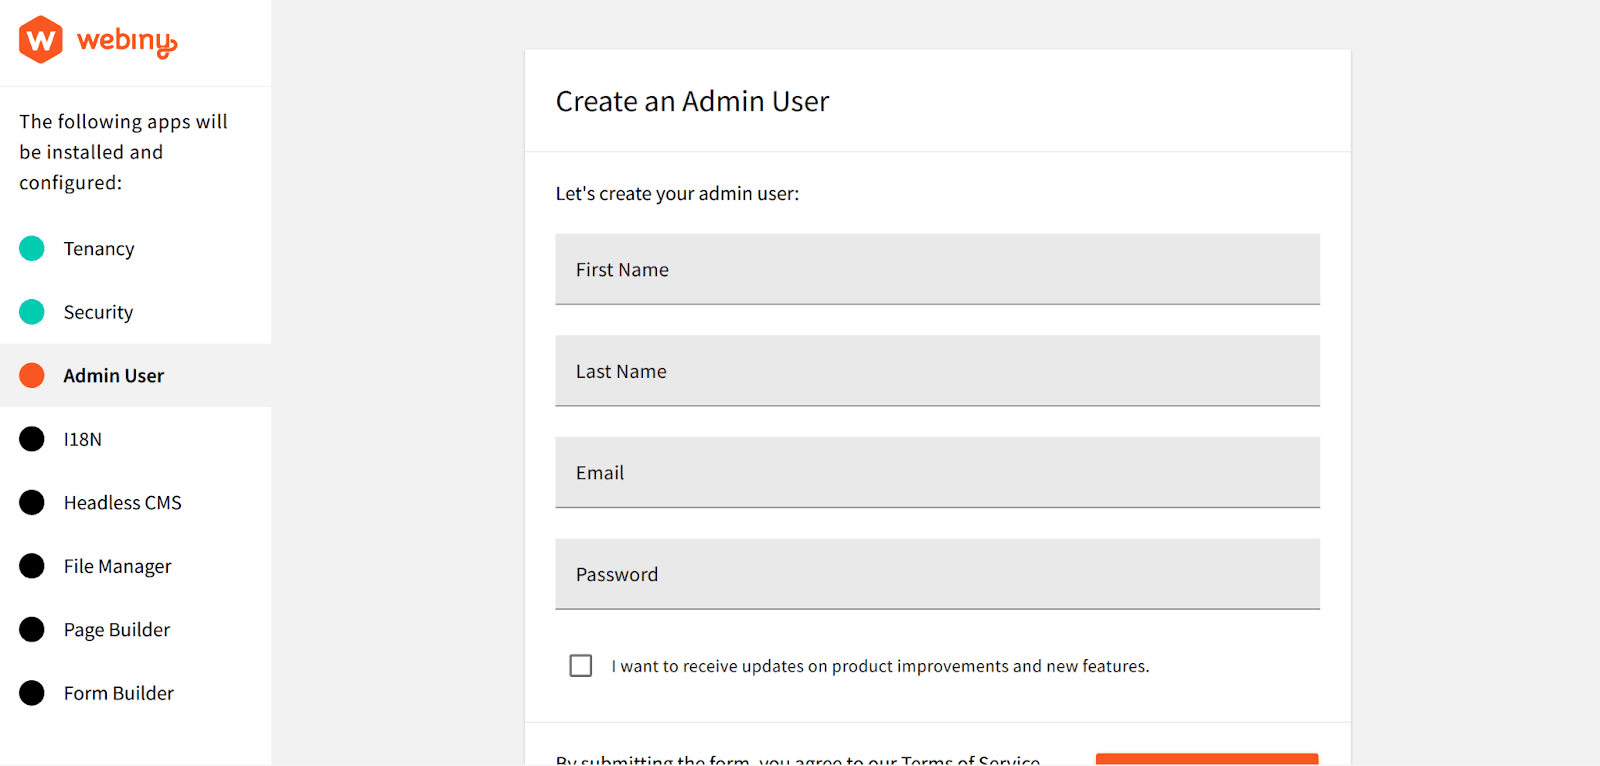Click the Tenancy step indicator circle

coord(31,248)
